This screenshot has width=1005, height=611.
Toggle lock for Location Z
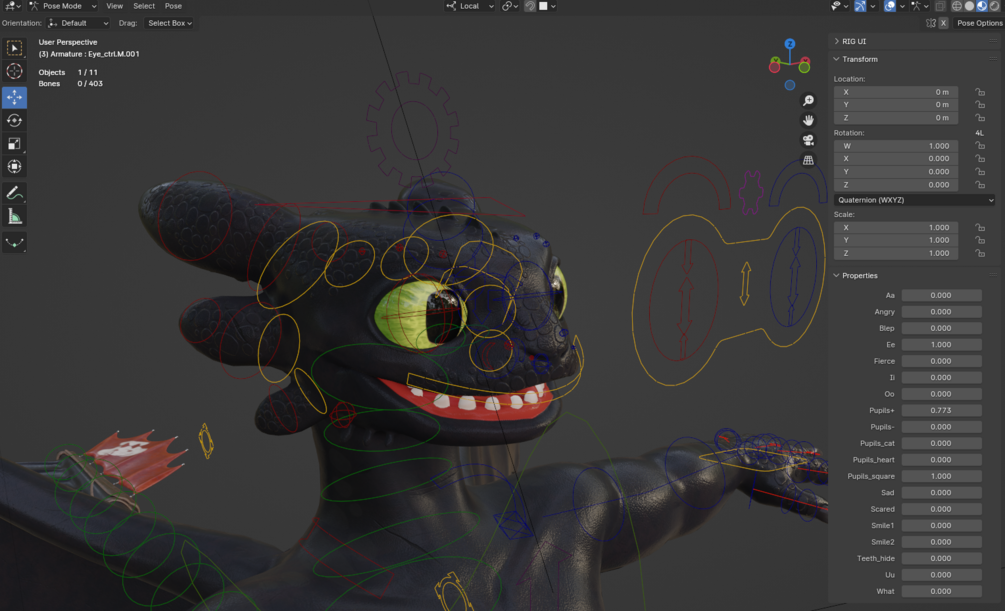pos(980,118)
